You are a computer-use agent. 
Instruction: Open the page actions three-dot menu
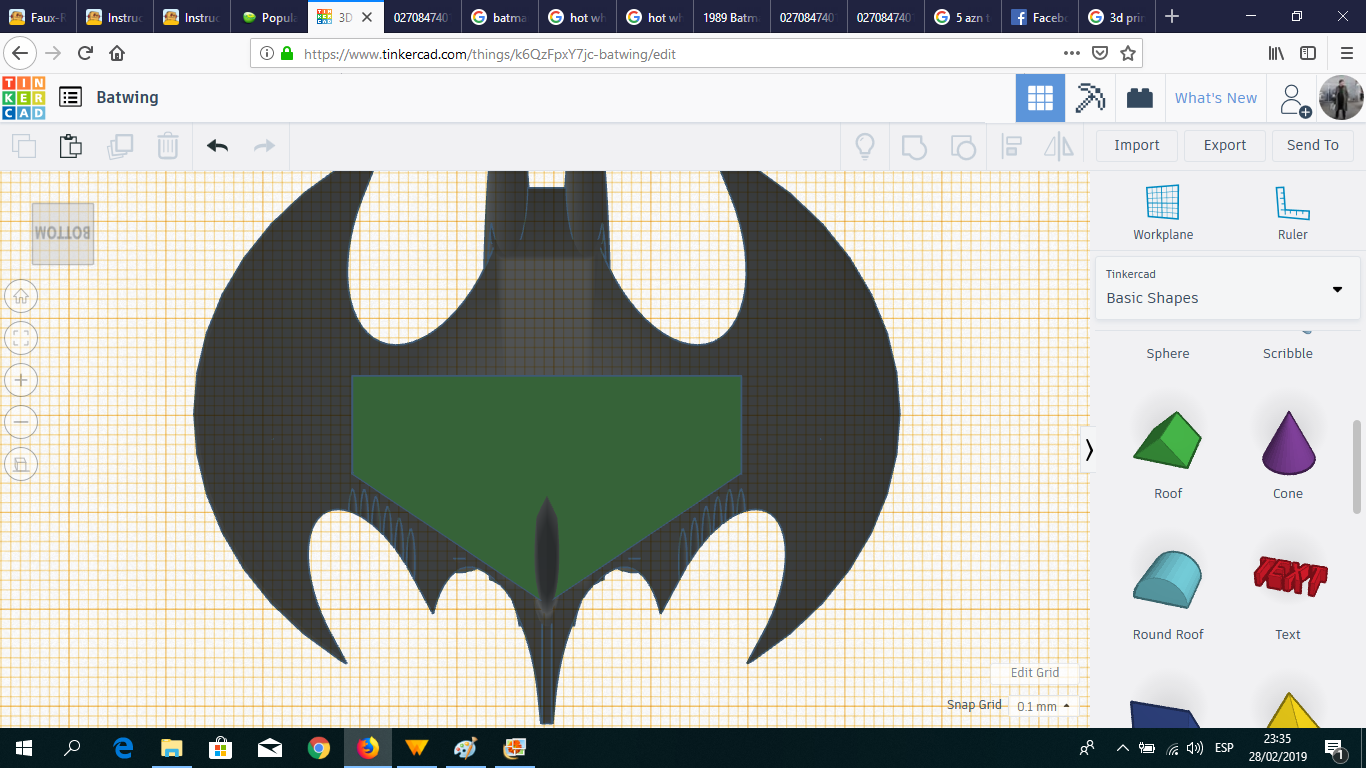(1071, 54)
